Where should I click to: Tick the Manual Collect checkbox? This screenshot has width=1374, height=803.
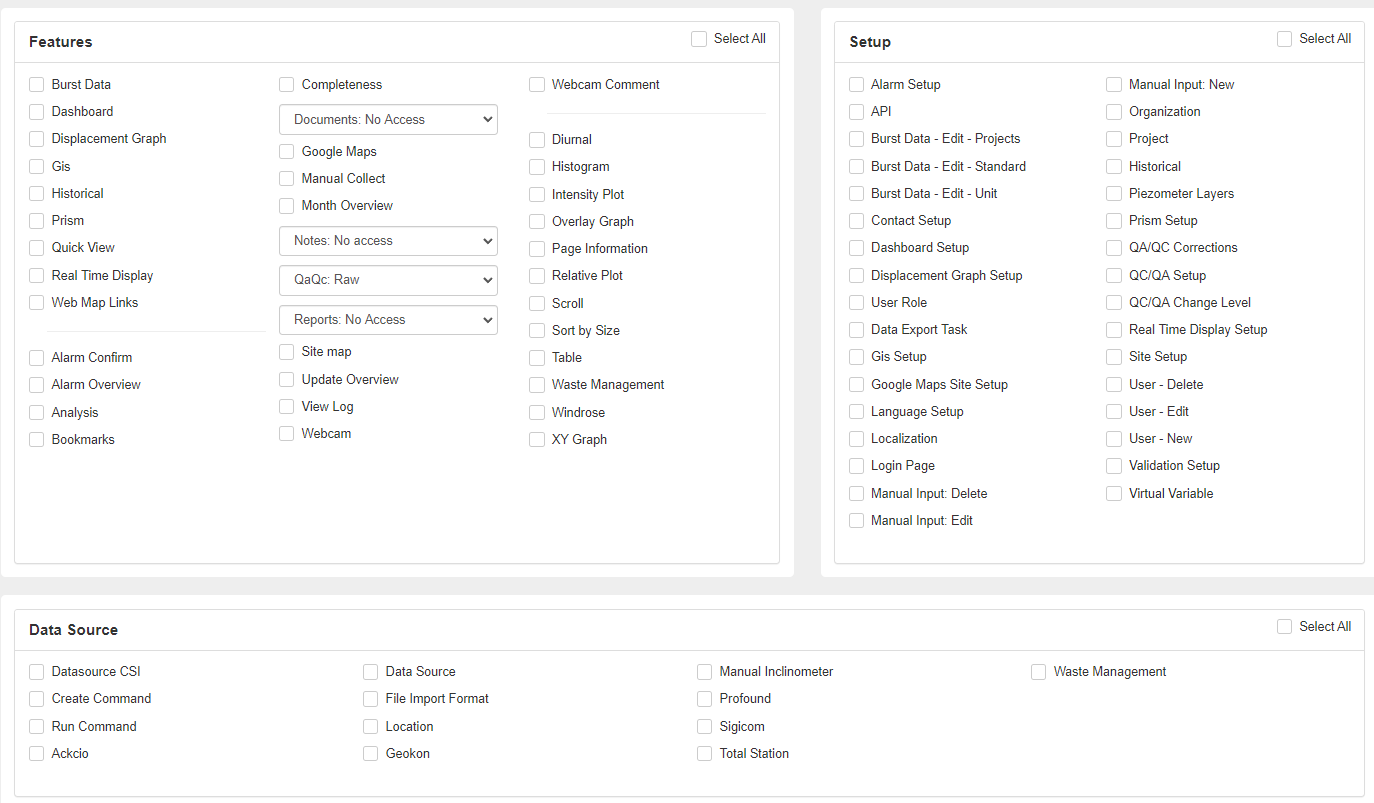click(x=287, y=179)
